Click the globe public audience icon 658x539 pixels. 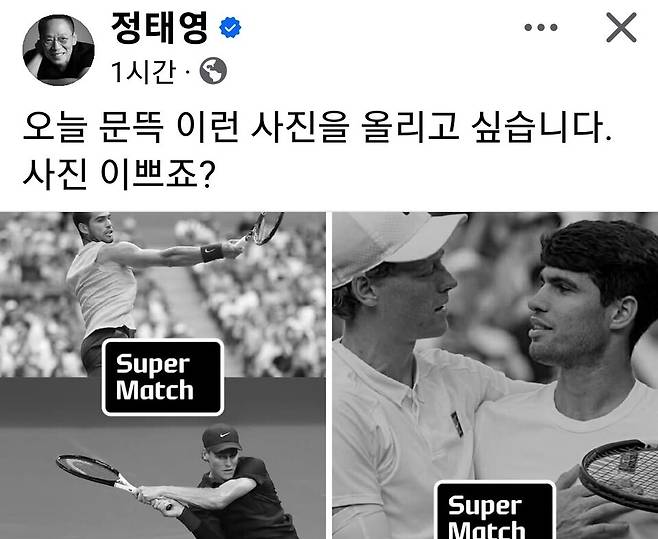point(213,71)
